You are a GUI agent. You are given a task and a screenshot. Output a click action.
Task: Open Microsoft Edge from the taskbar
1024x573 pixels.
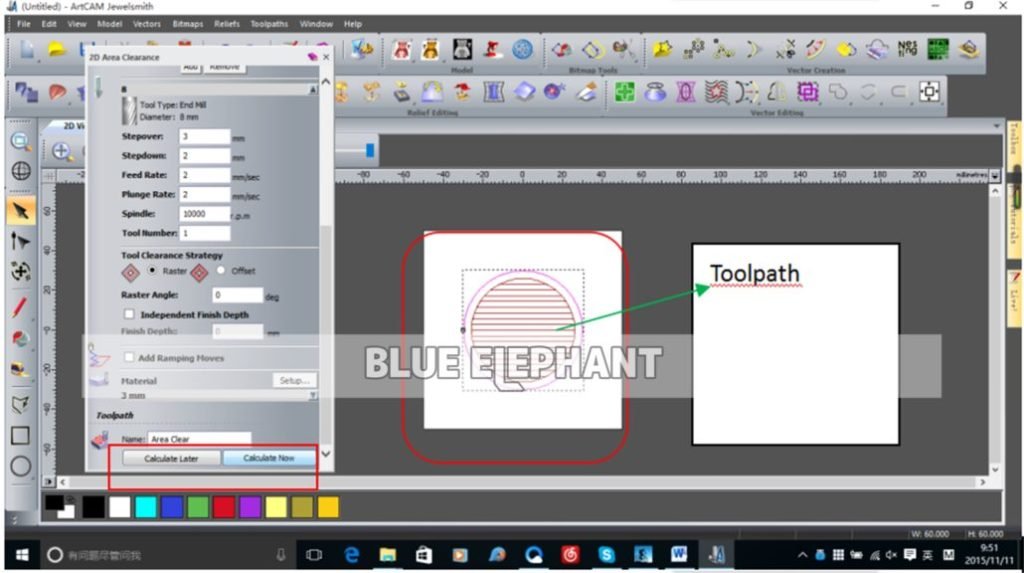351,555
